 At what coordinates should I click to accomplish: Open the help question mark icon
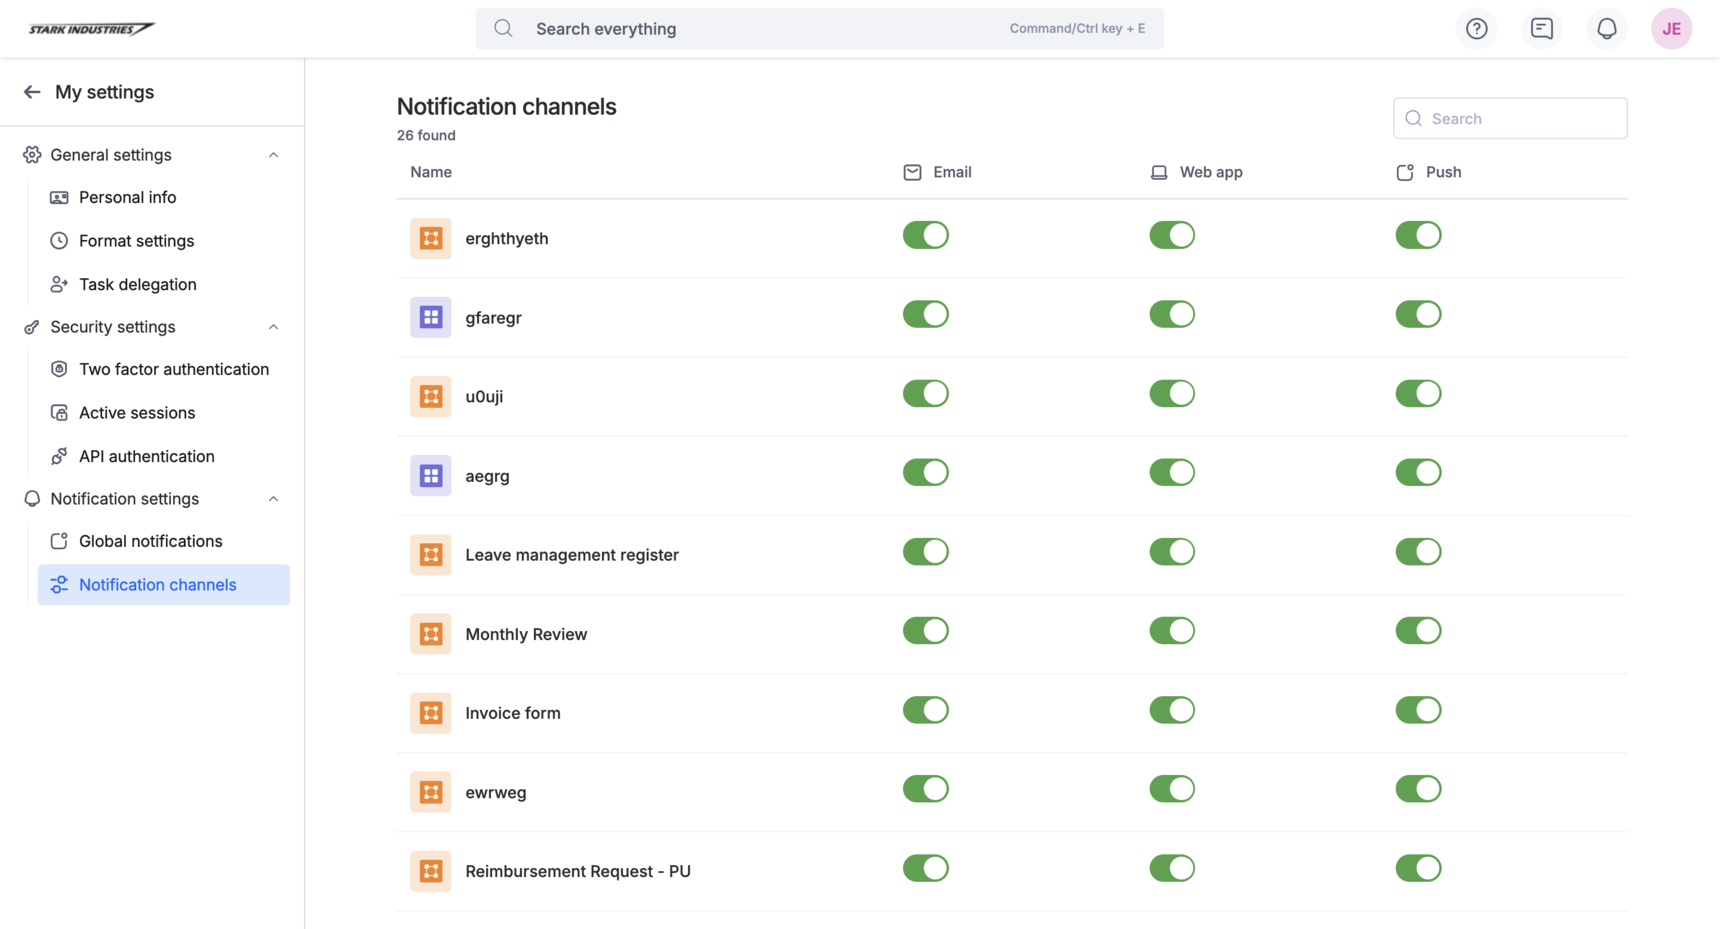(x=1476, y=29)
